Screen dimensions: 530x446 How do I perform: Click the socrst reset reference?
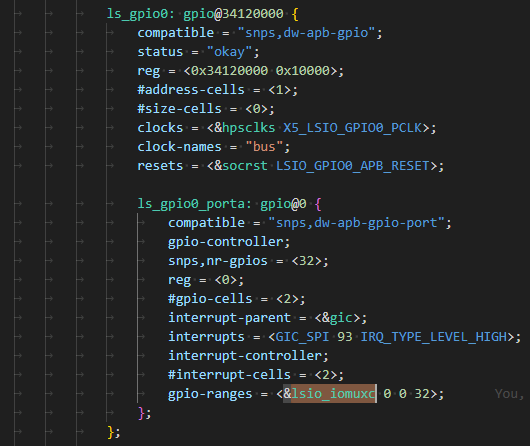245,166
